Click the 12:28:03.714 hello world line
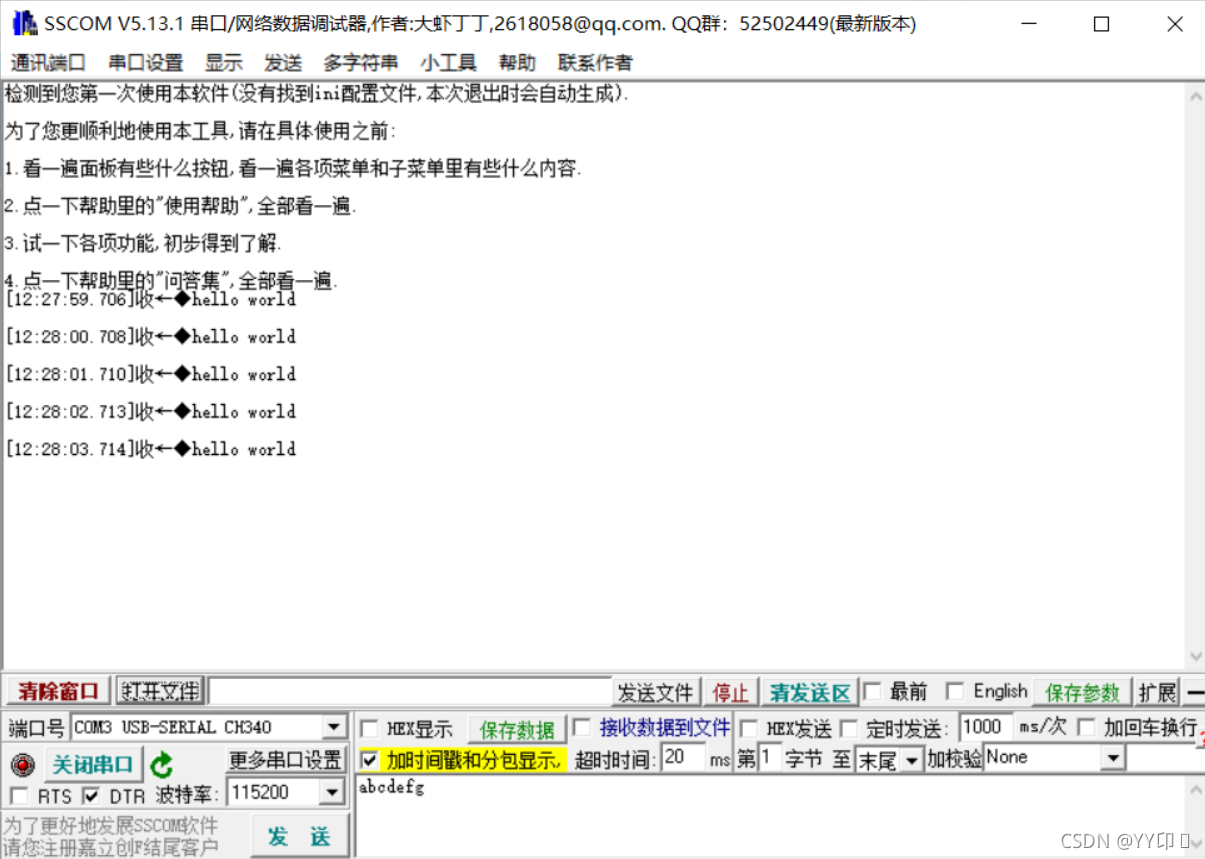This screenshot has height=859, width=1205. 151,450
